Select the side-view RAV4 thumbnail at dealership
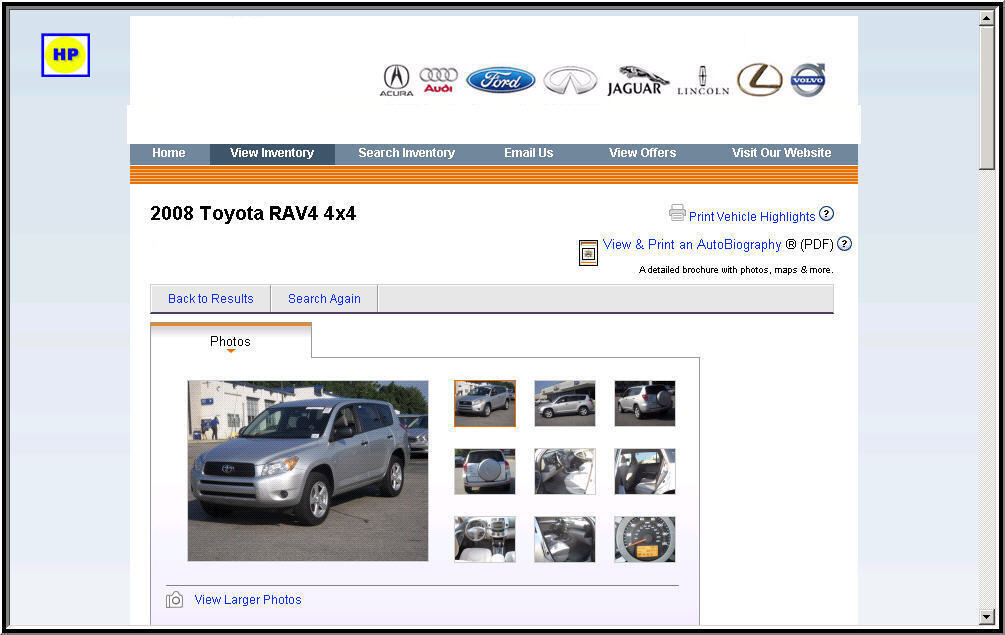 click(565, 403)
